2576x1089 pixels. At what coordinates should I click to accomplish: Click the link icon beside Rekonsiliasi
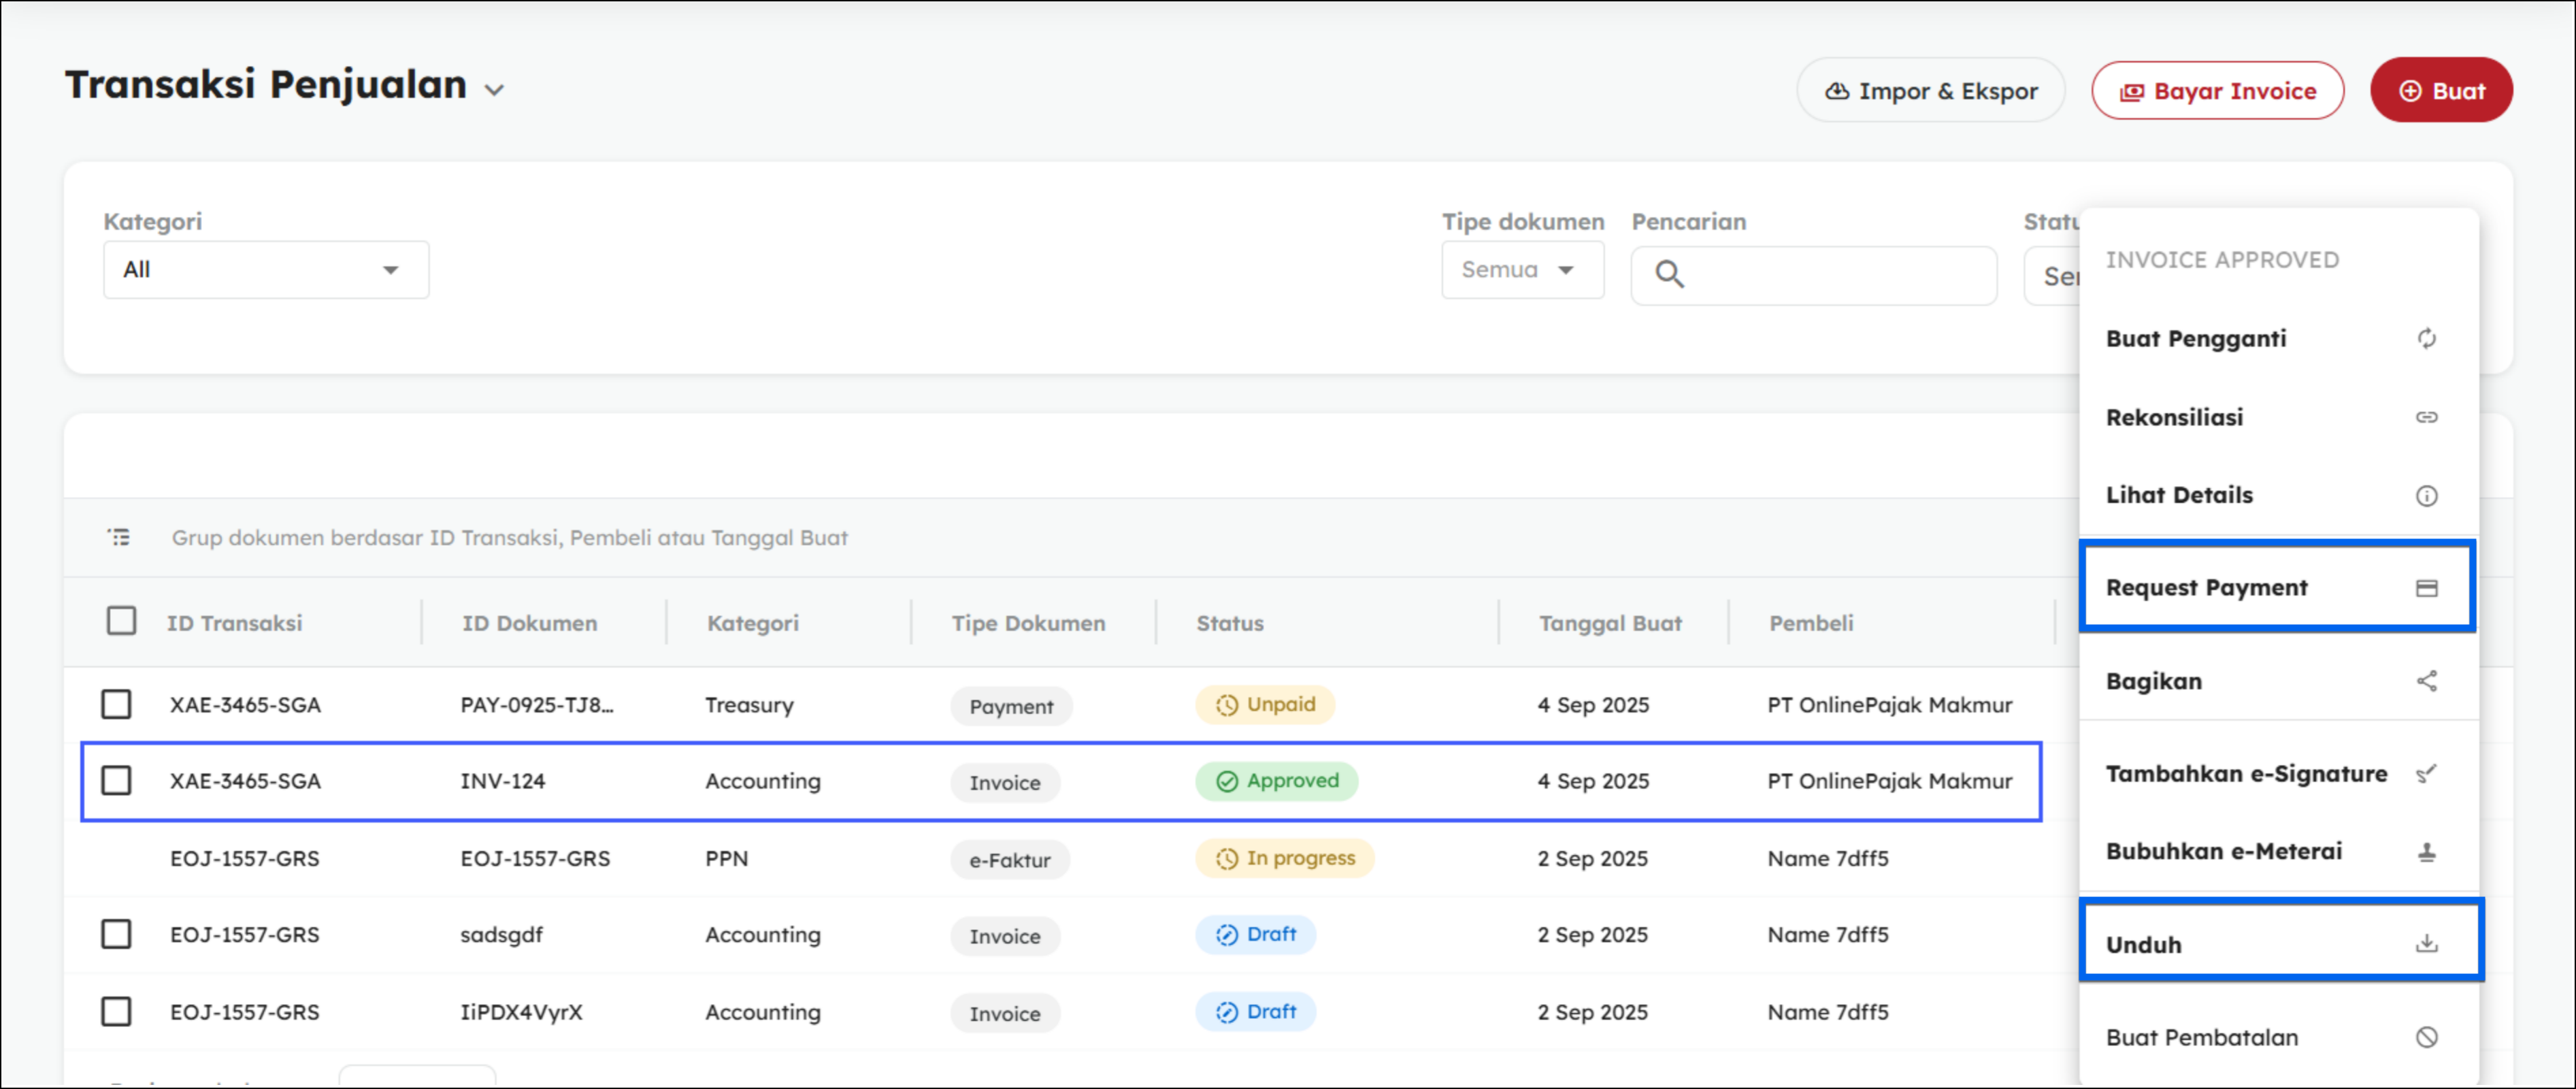coord(2426,417)
